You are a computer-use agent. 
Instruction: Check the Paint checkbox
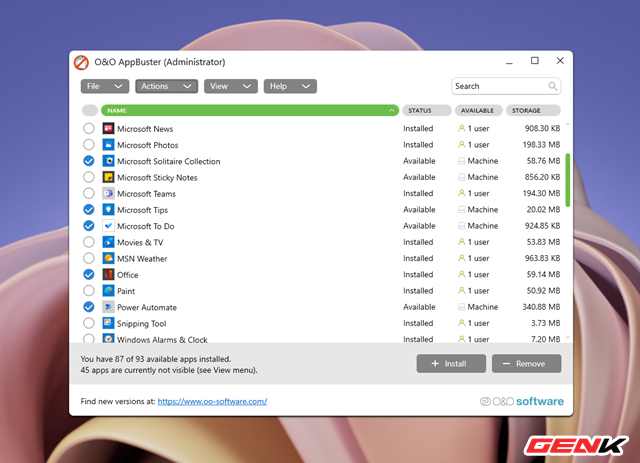click(89, 291)
